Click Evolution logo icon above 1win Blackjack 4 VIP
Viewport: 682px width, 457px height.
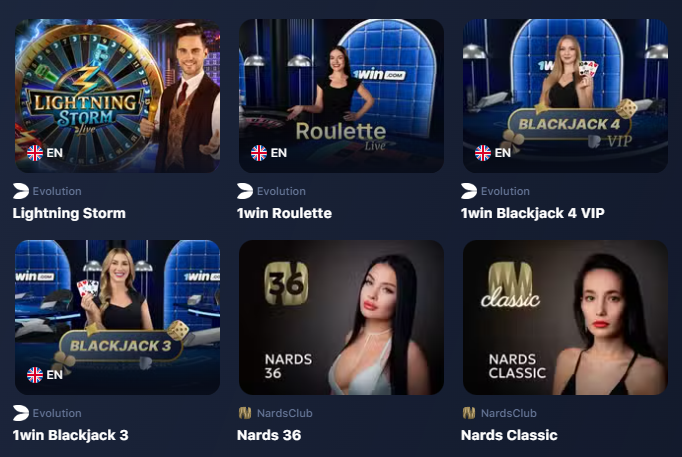[469, 191]
